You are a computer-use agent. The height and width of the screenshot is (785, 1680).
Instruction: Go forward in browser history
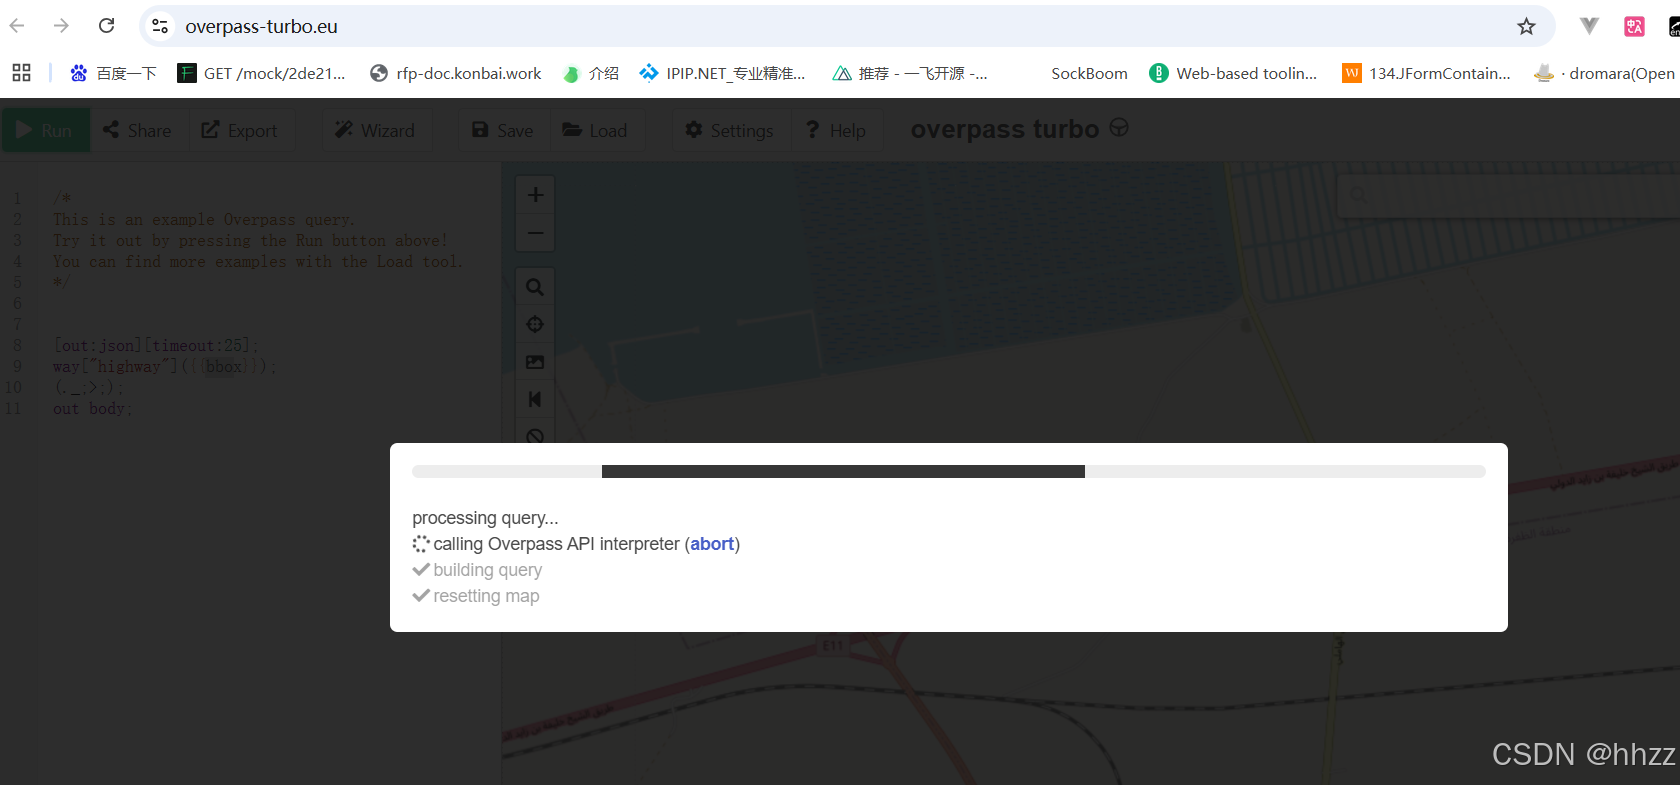62,26
